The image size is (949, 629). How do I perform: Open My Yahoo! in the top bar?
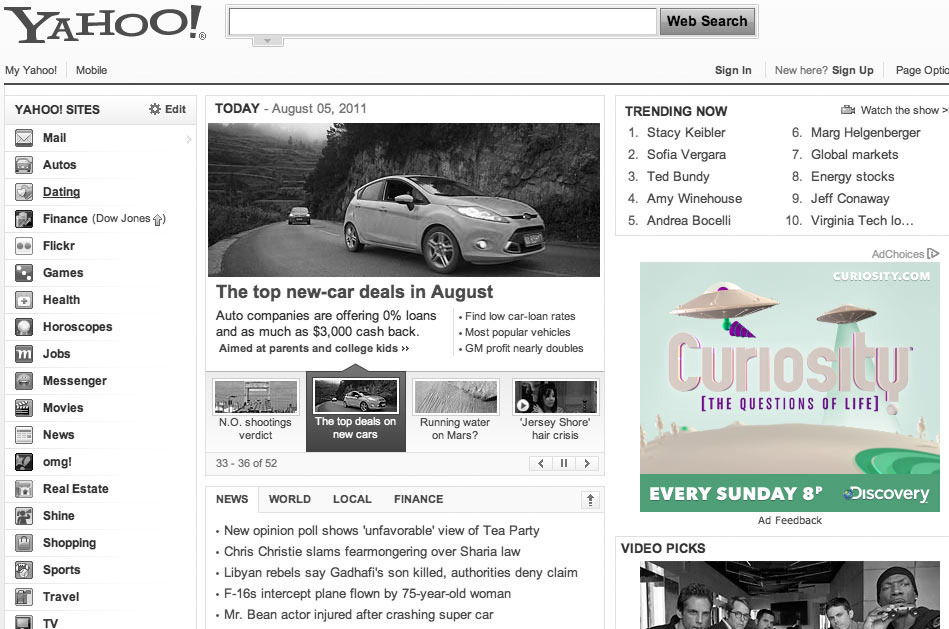point(31,70)
